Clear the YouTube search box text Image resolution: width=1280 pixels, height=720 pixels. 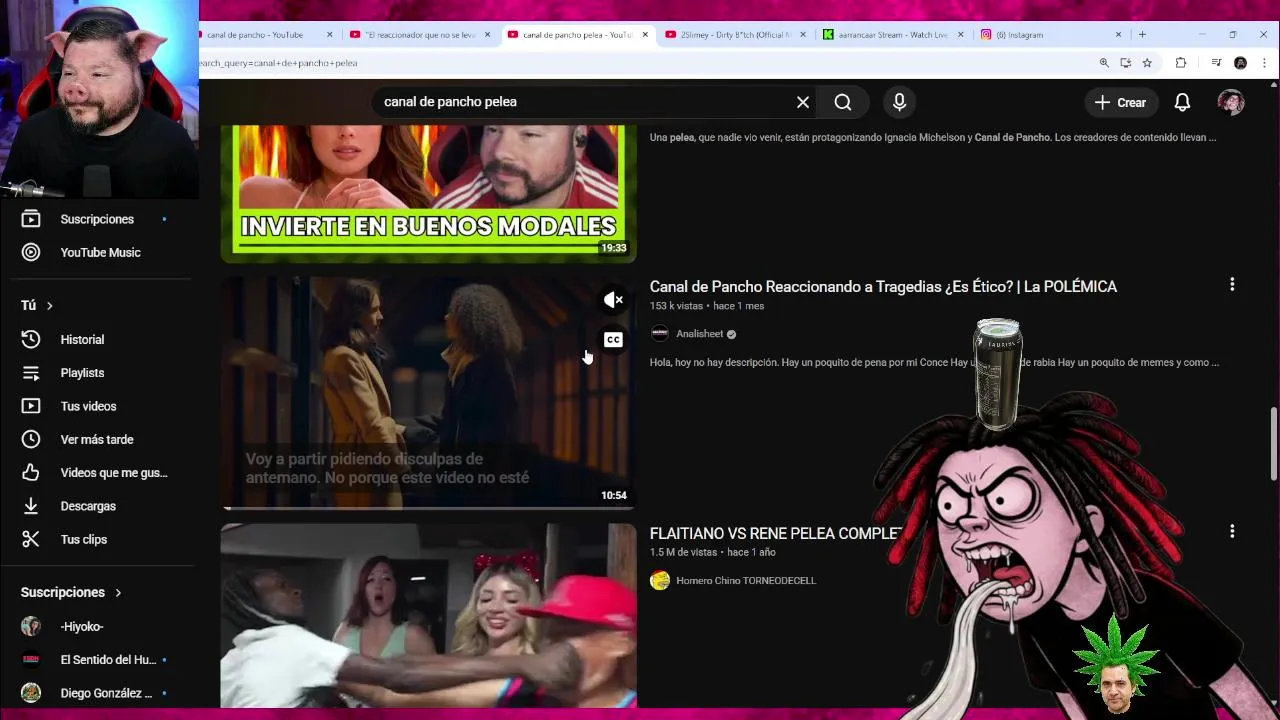coord(802,102)
